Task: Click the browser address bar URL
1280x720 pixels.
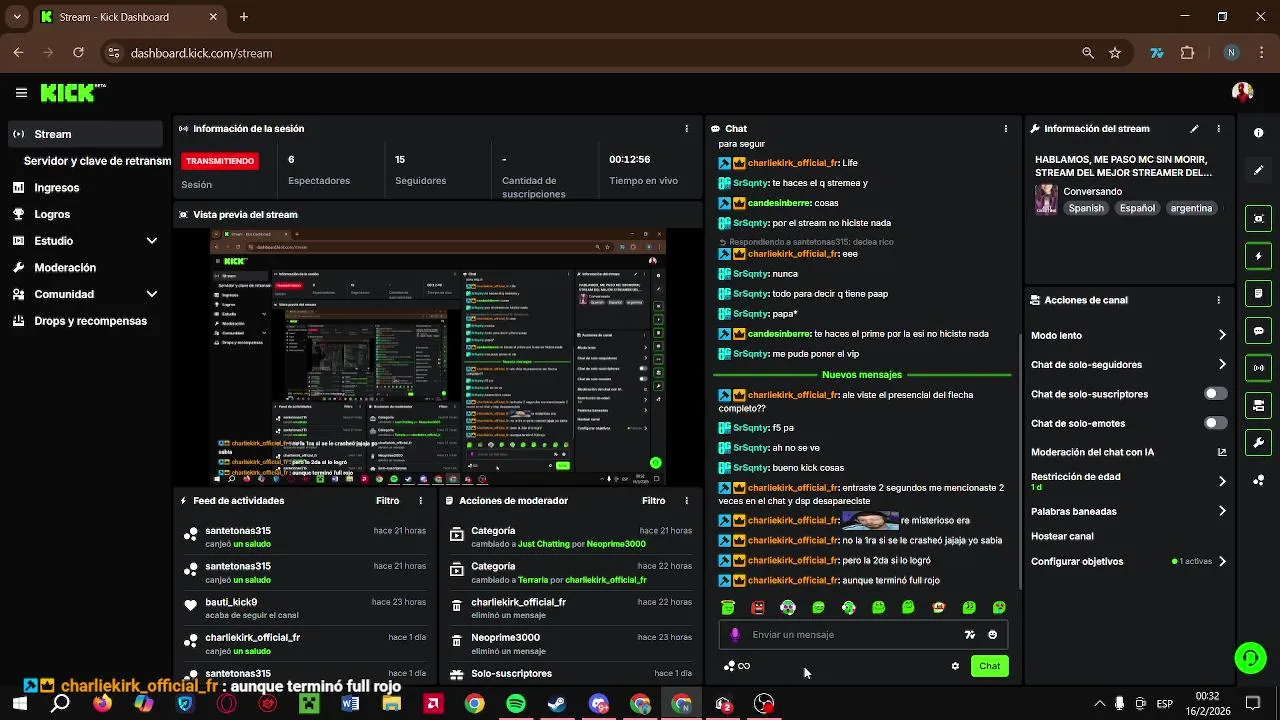Action: [x=201, y=53]
